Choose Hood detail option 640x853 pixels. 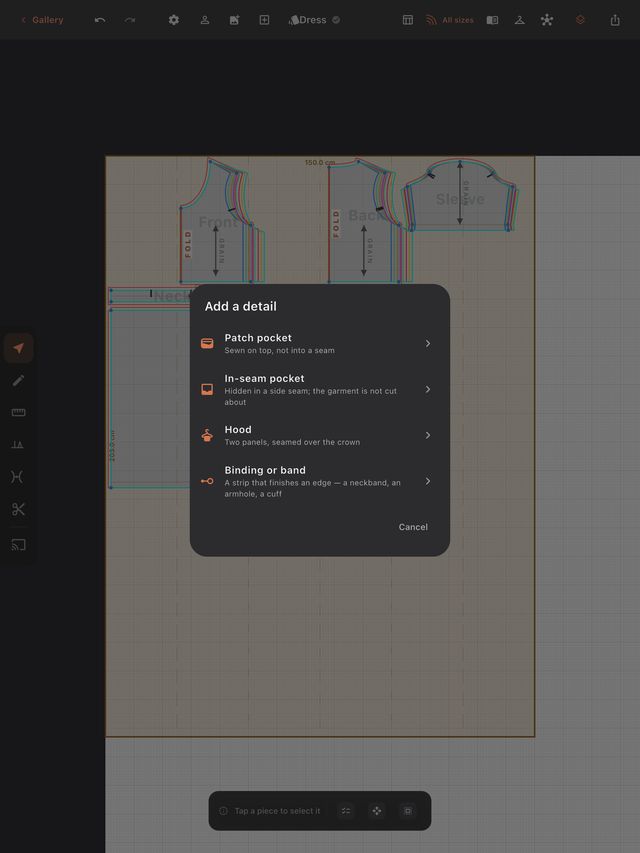[319, 435]
